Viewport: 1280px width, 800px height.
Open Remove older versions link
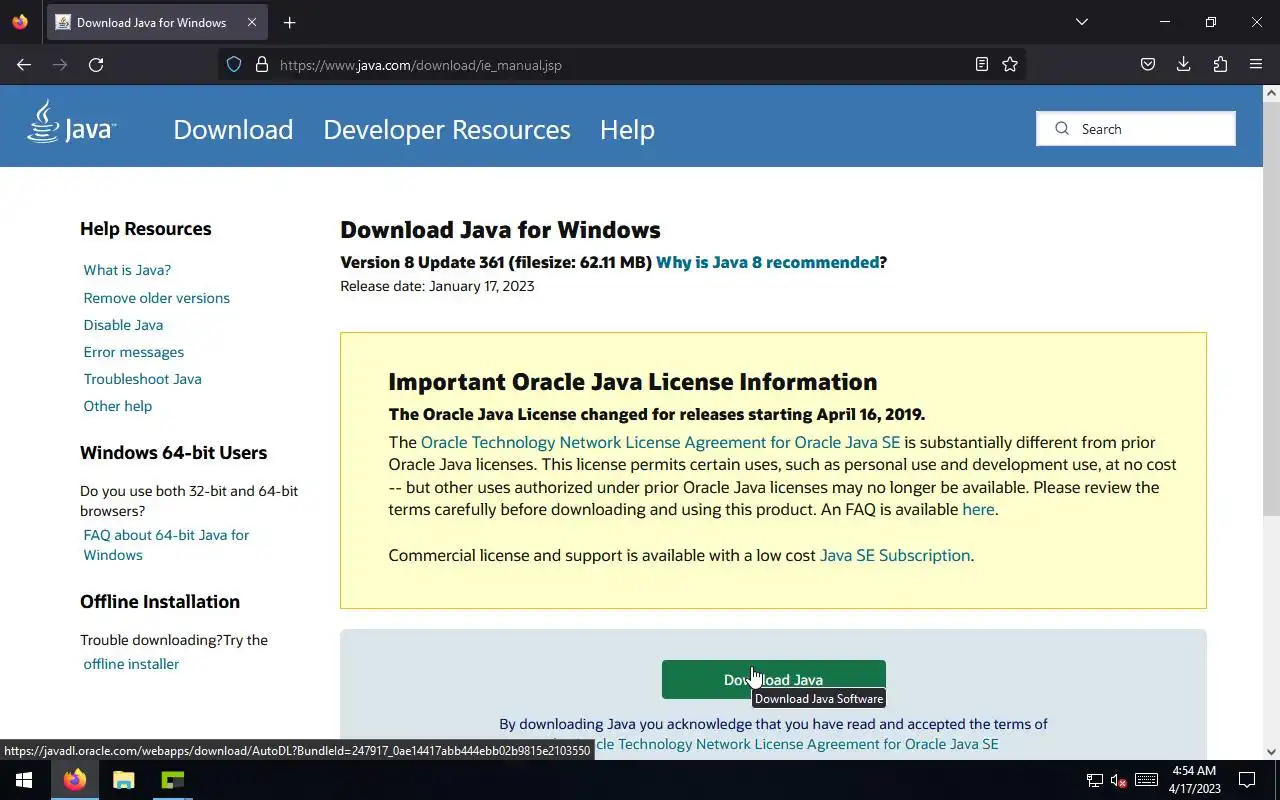tap(157, 298)
